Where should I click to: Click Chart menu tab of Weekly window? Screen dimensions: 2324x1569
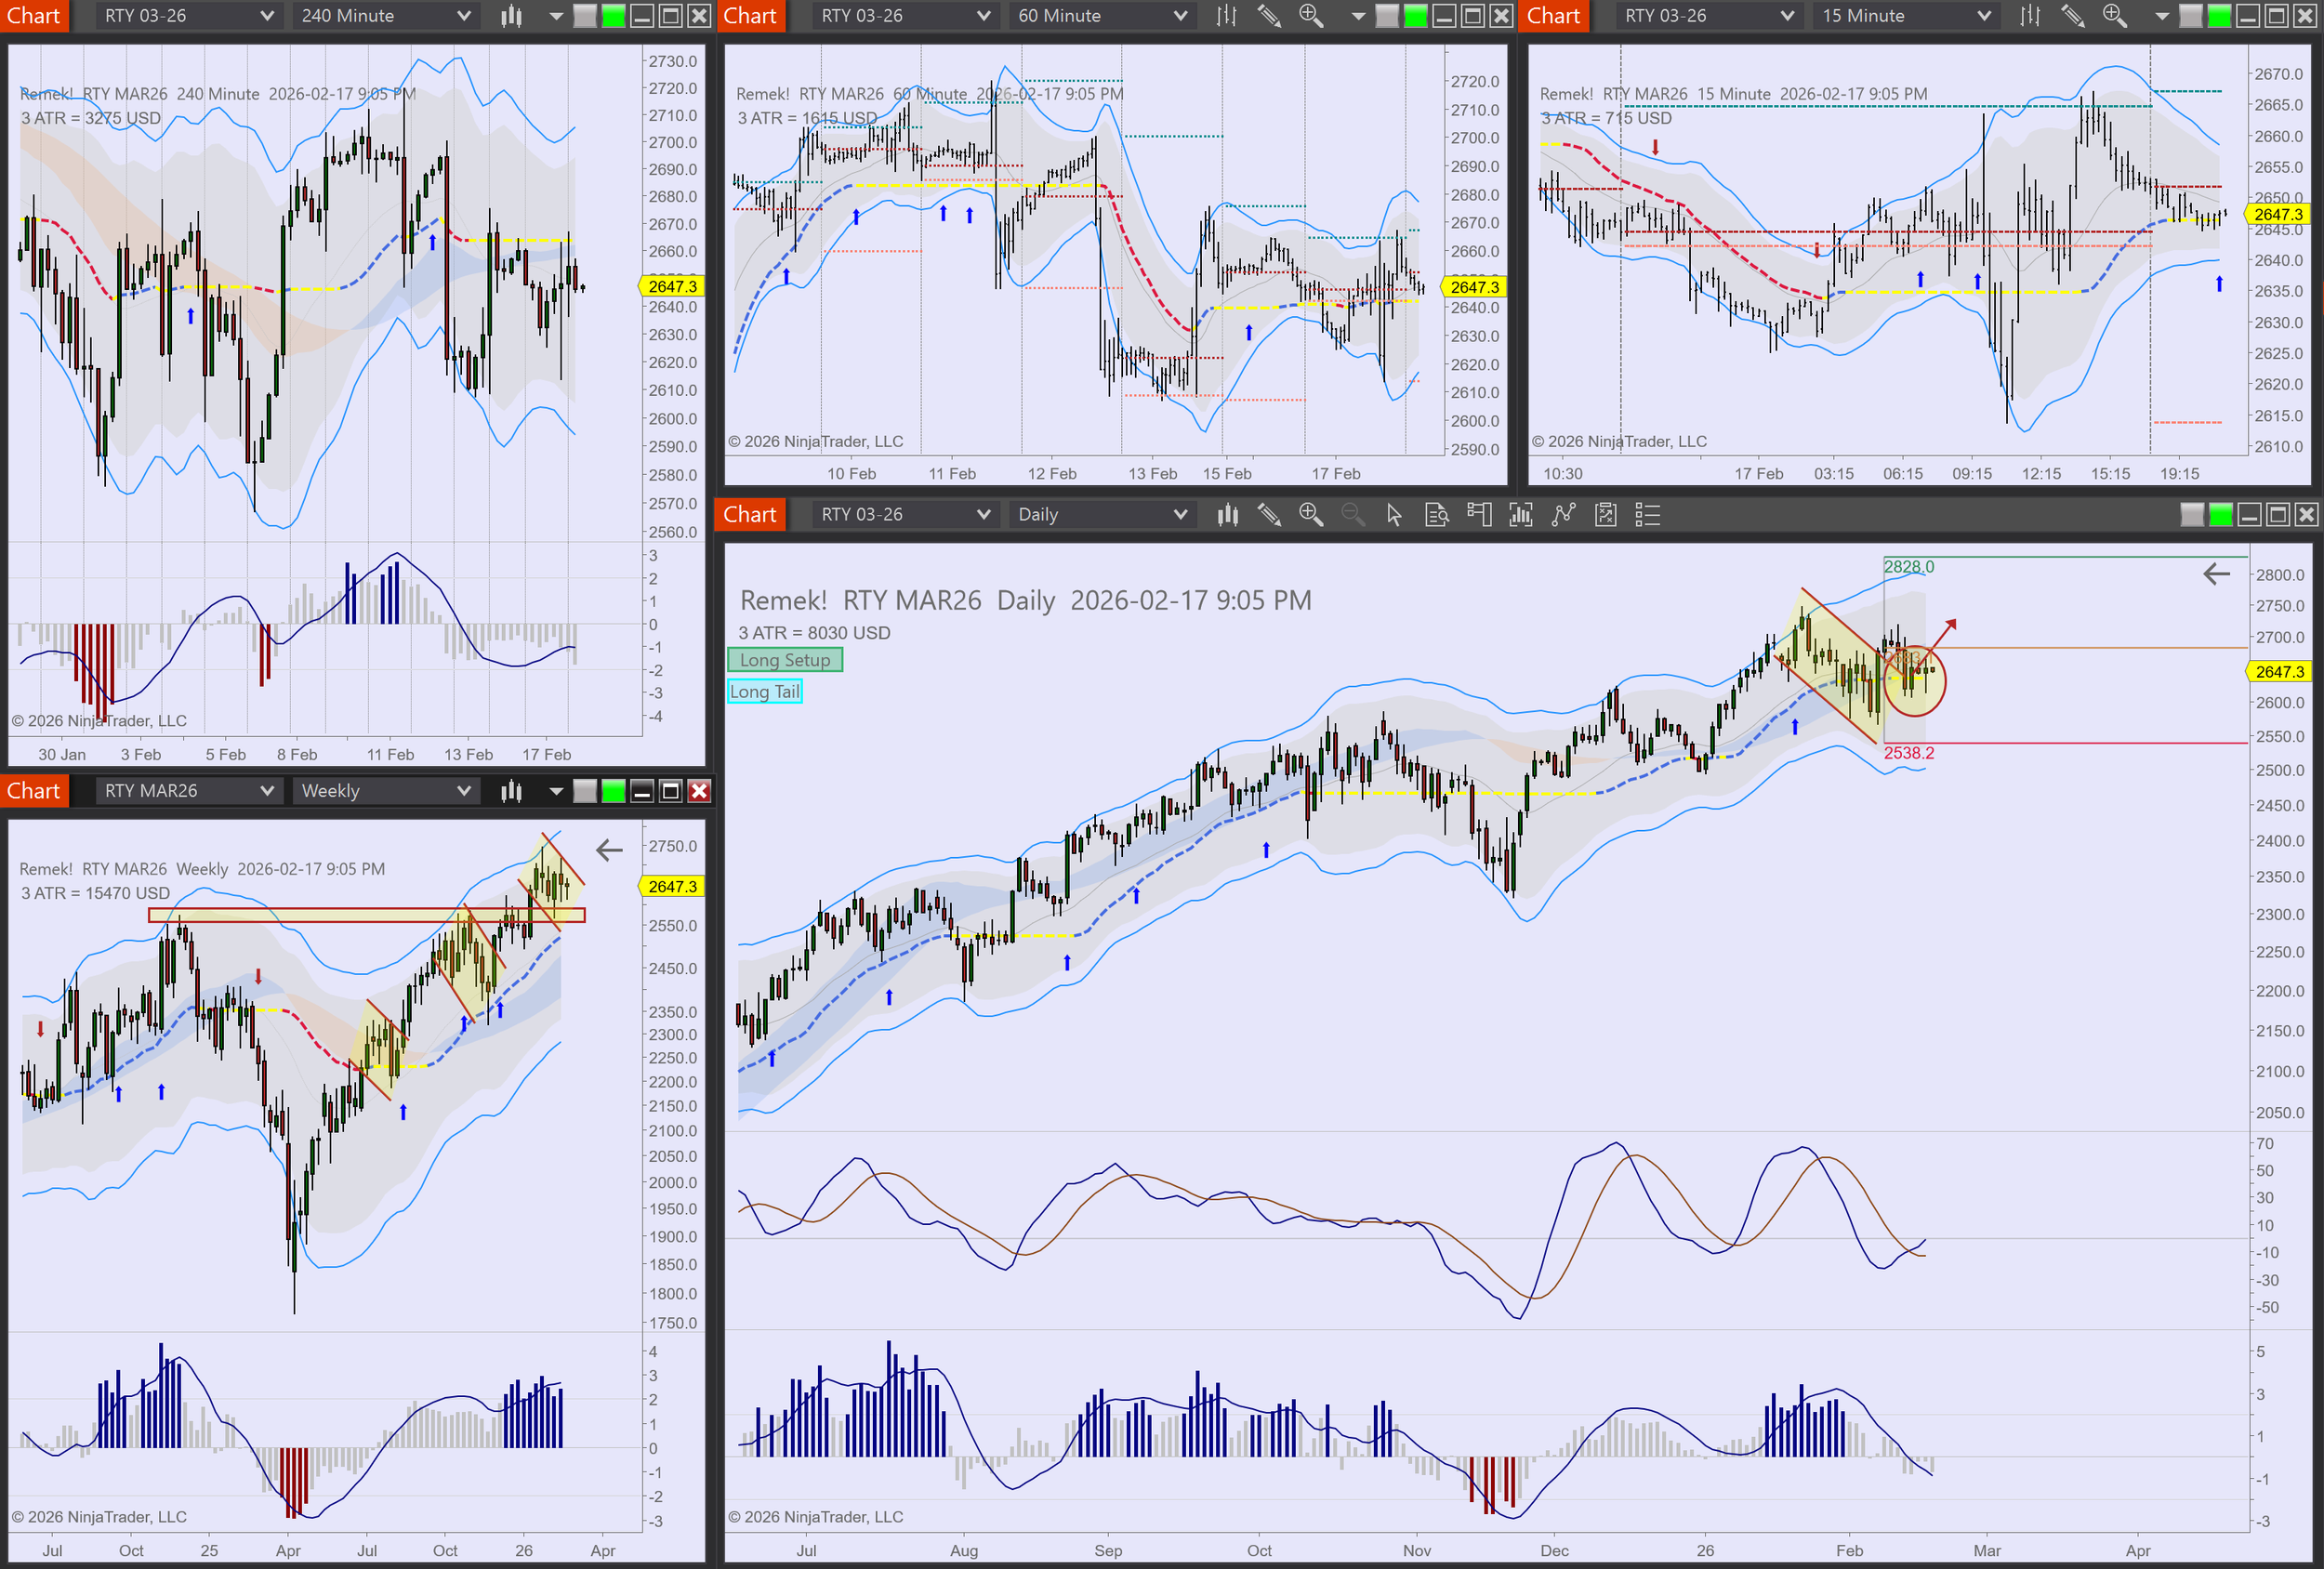(33, 791)
